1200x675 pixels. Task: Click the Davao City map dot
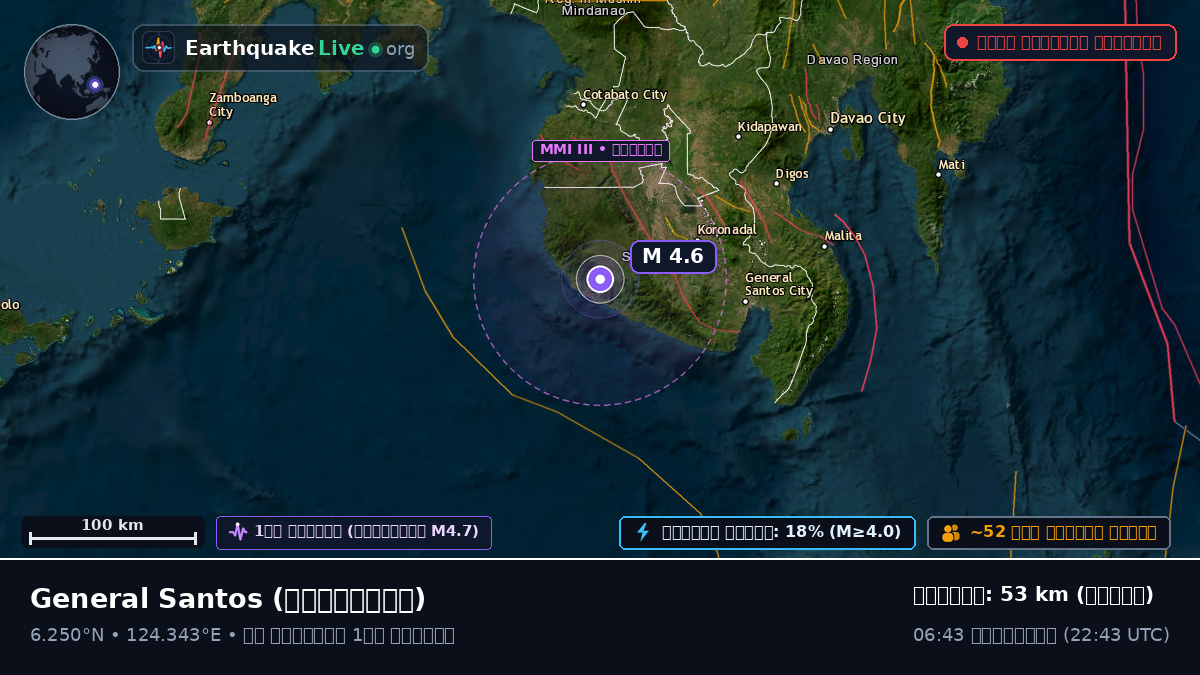830,129
